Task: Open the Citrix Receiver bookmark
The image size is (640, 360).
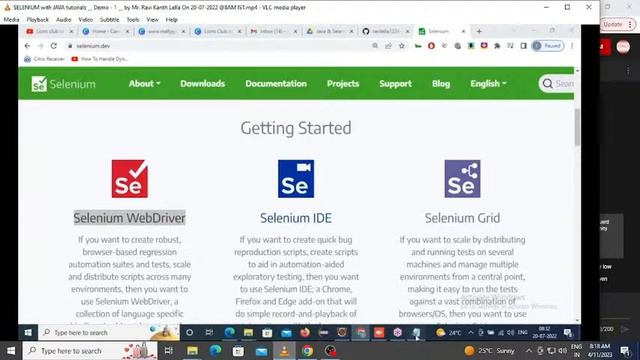Action: tap(44, 59)
